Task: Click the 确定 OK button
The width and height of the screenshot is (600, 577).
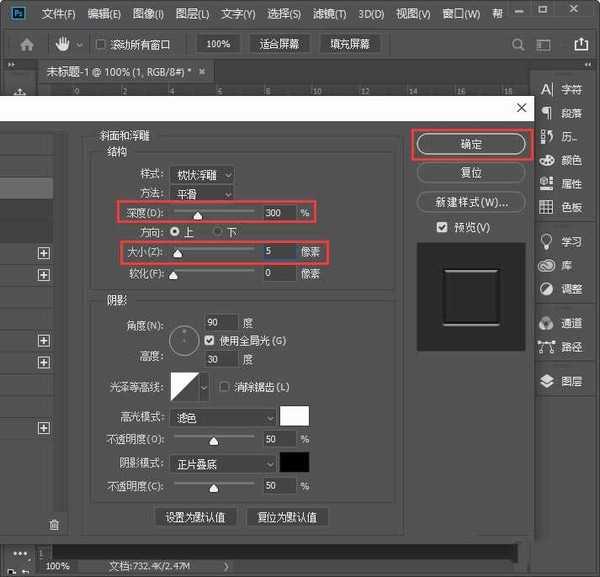Action: [x=470, y=145]
